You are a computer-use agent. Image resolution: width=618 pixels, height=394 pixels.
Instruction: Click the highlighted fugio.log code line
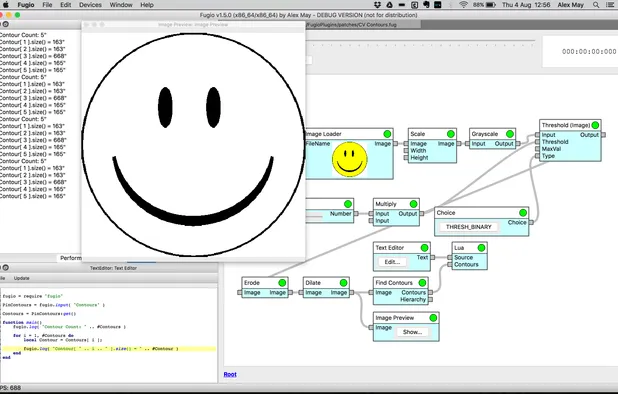point(109,349)
